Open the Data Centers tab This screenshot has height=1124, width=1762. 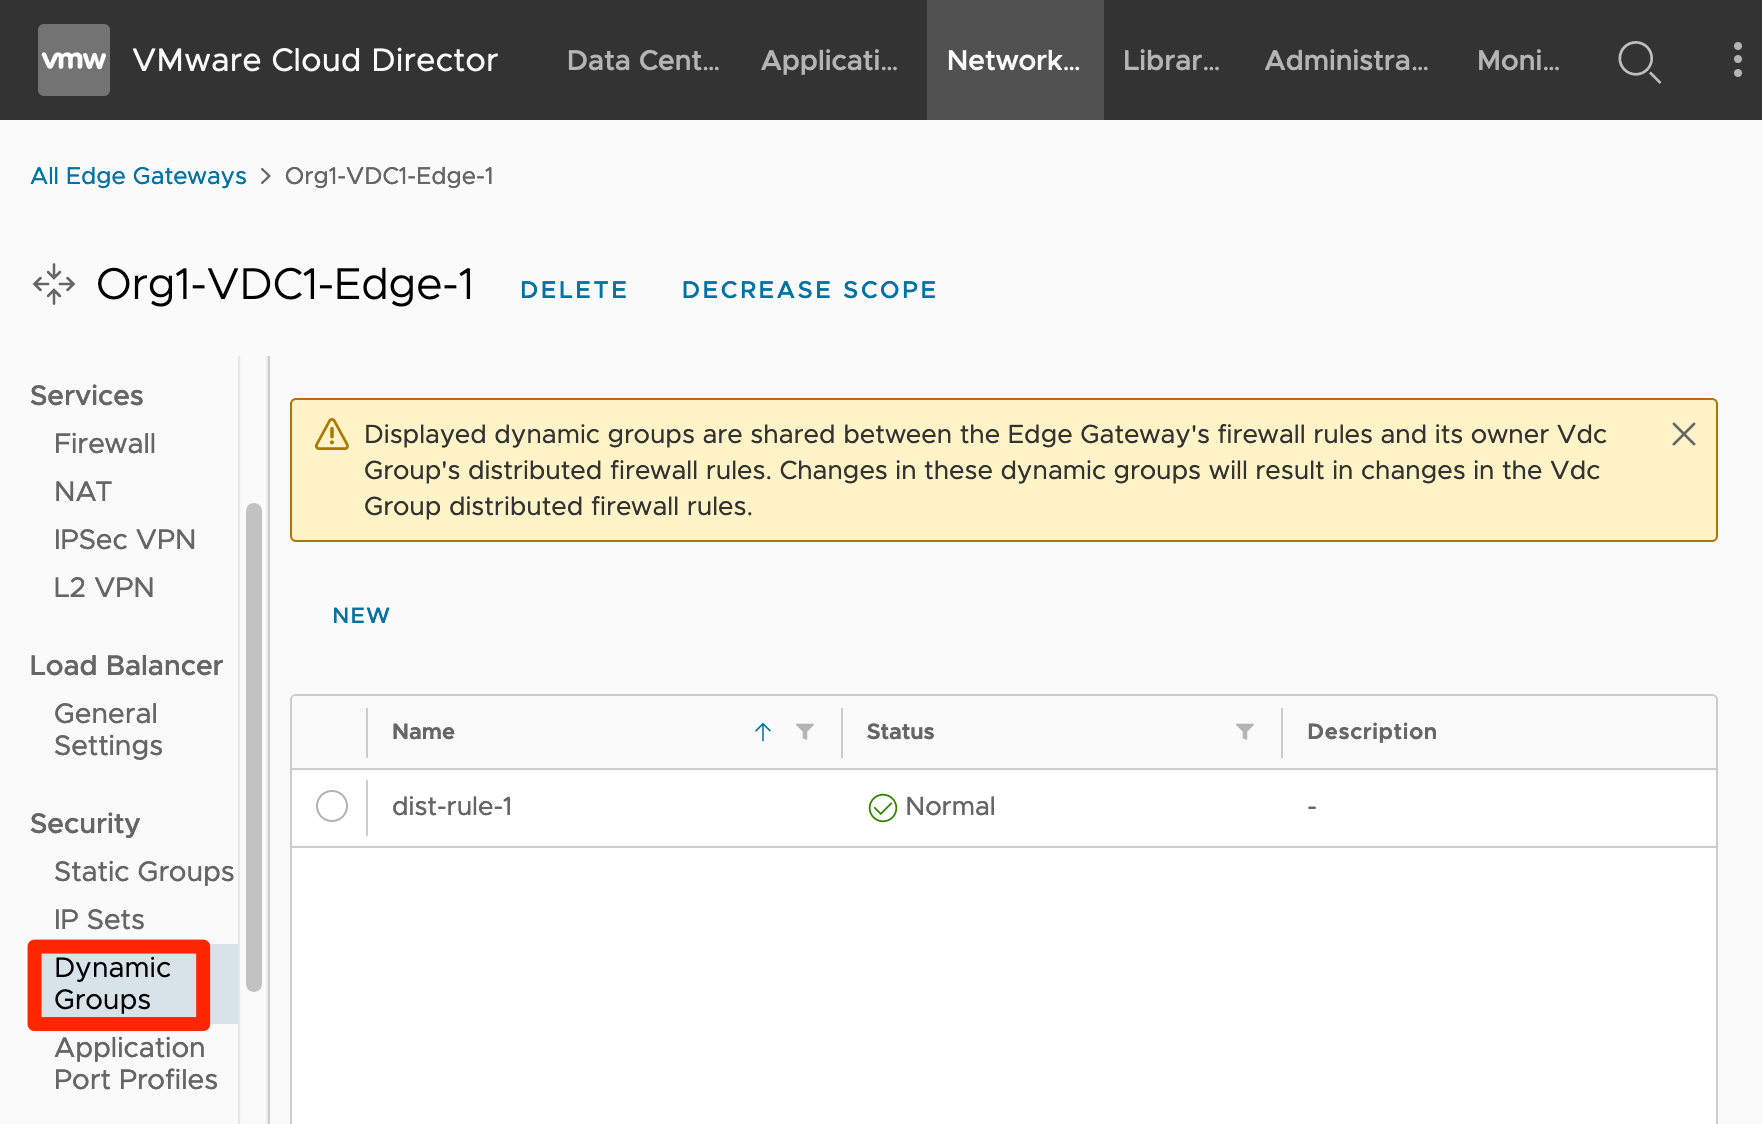coord(643,60)
